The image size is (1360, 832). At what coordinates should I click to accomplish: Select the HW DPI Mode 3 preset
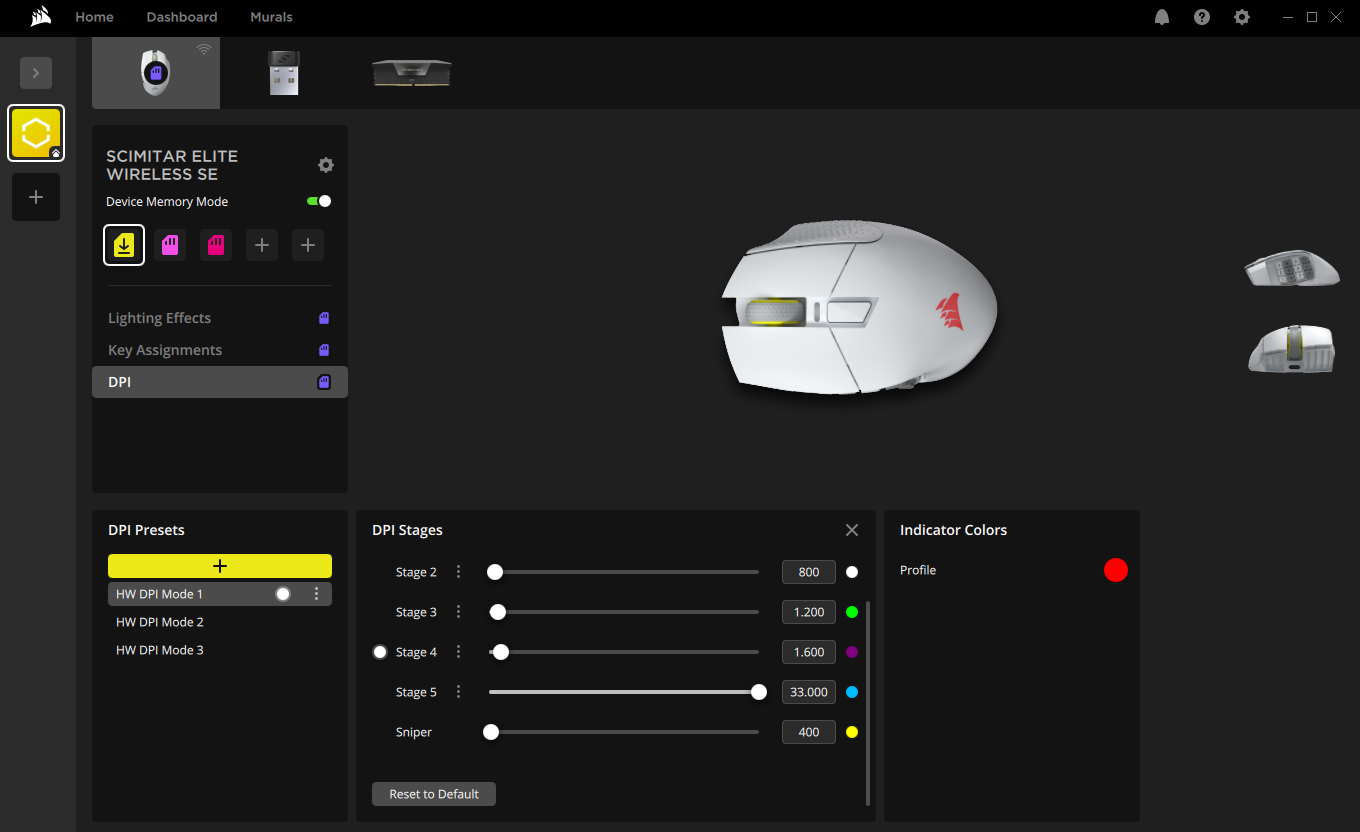pyautogui.click(x=220, y=650)
